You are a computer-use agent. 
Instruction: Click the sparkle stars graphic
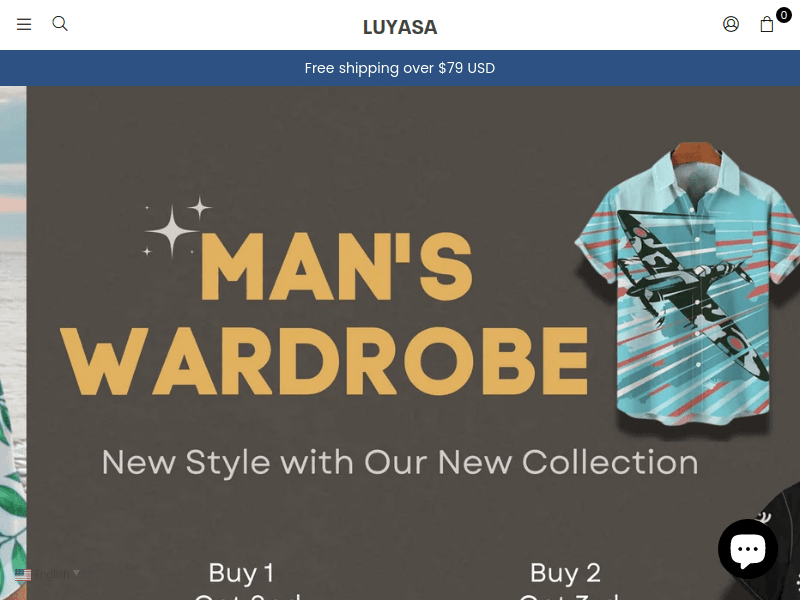[176, 227]
